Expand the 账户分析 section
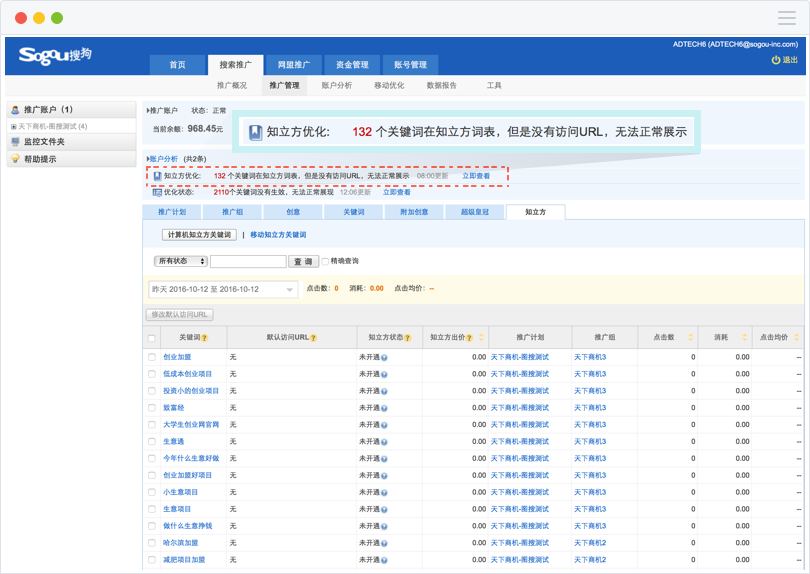The width and height of the screenshot is (810, 574). [x=148, y=159]
